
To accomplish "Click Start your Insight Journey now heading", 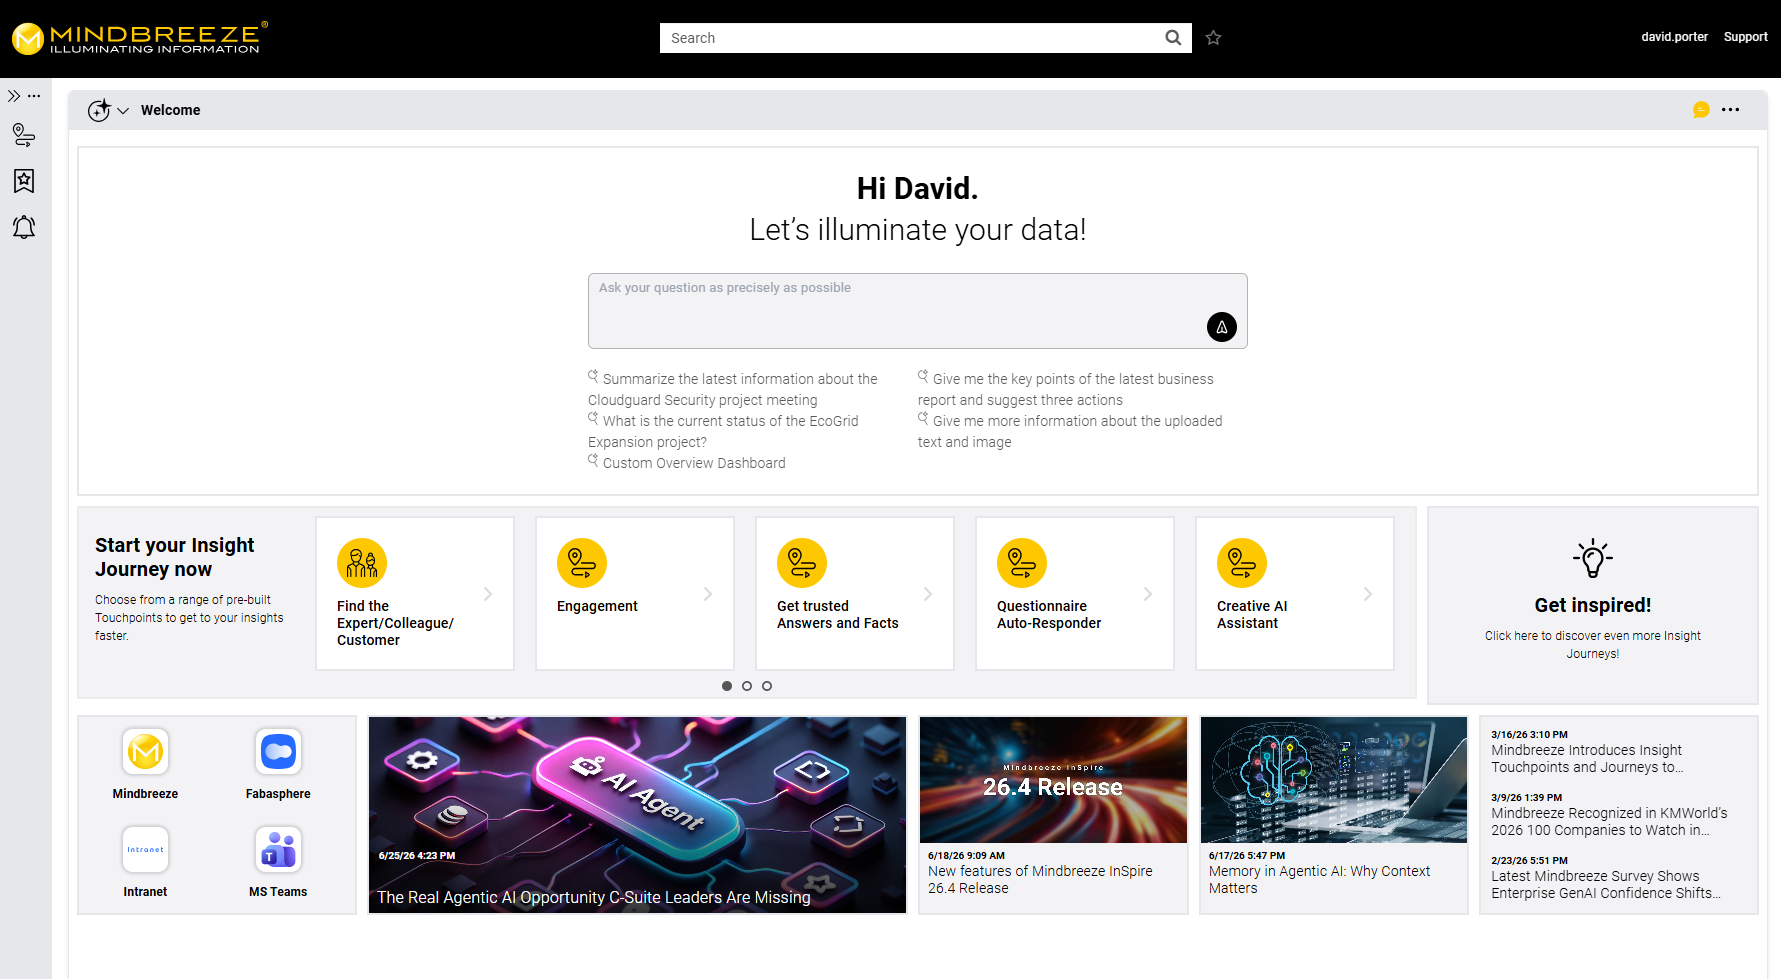I will pyautogui.click(x=175, y=557).
